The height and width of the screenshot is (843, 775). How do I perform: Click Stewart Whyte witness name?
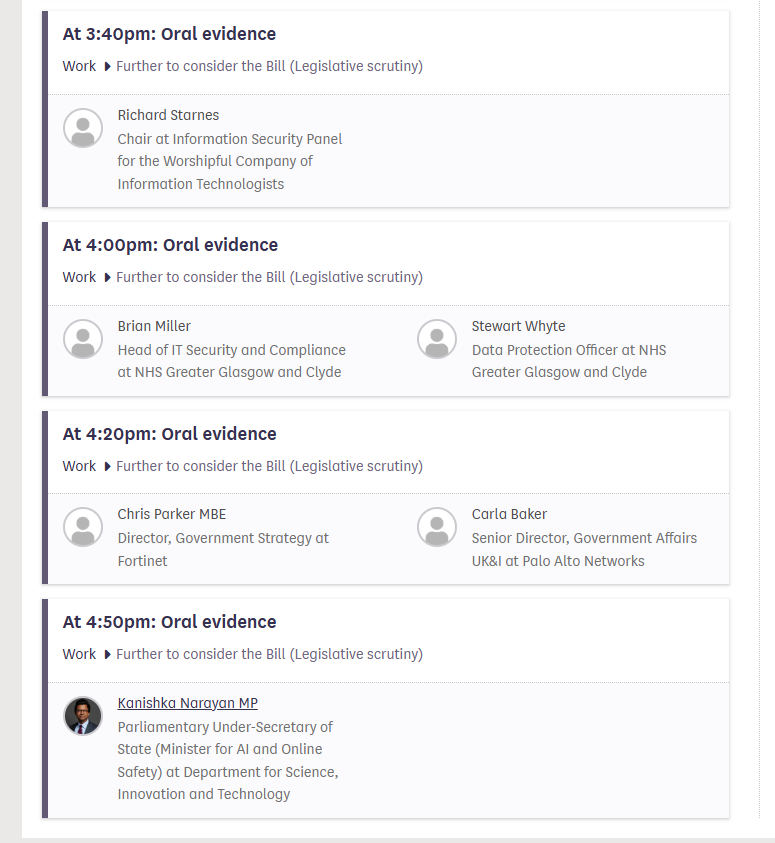coord(518,326)
